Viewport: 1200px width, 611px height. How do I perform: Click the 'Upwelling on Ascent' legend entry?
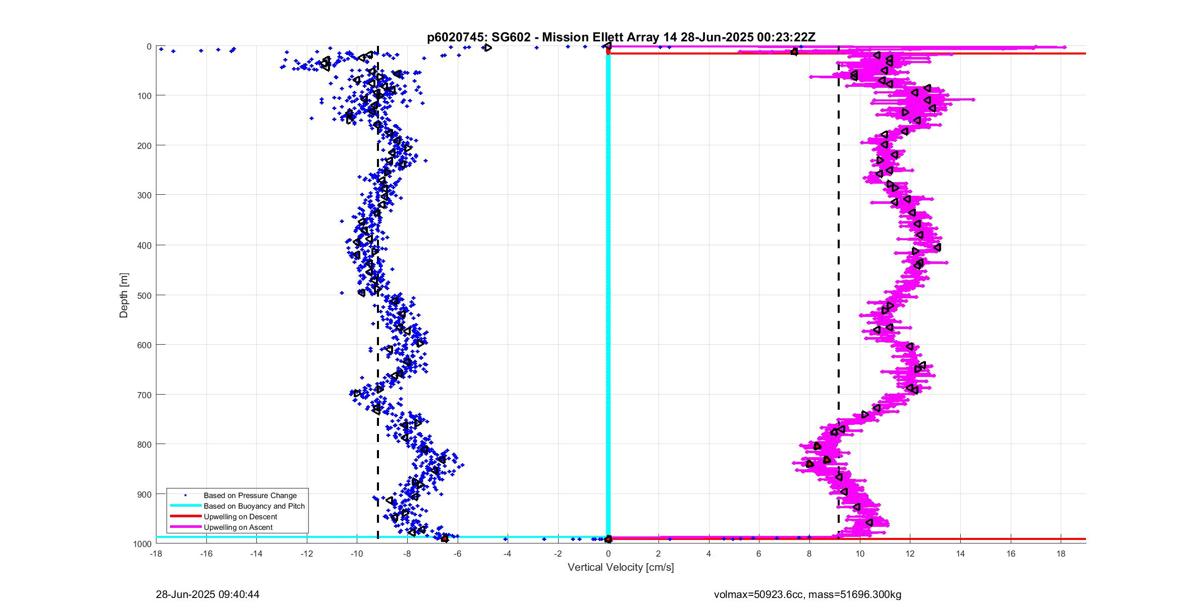[x=238, y=527]
